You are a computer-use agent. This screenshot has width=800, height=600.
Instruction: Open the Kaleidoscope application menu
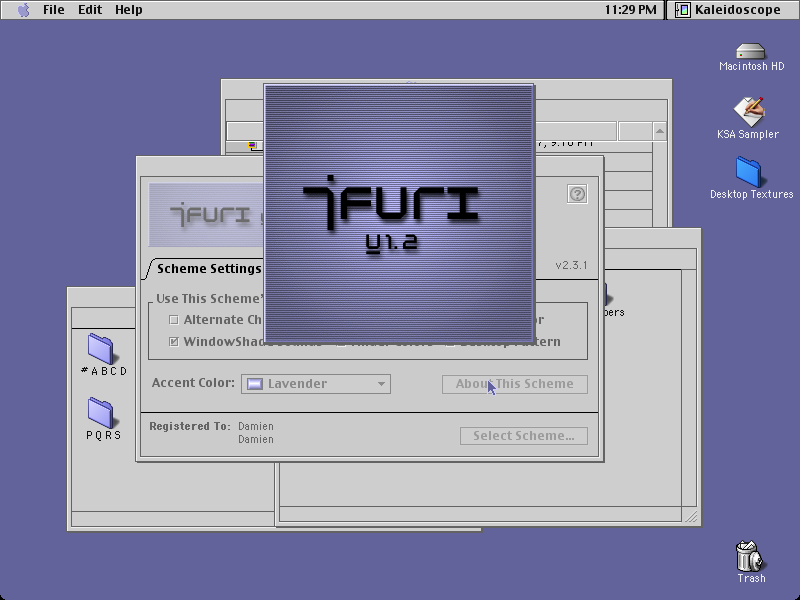coord(728,10)
